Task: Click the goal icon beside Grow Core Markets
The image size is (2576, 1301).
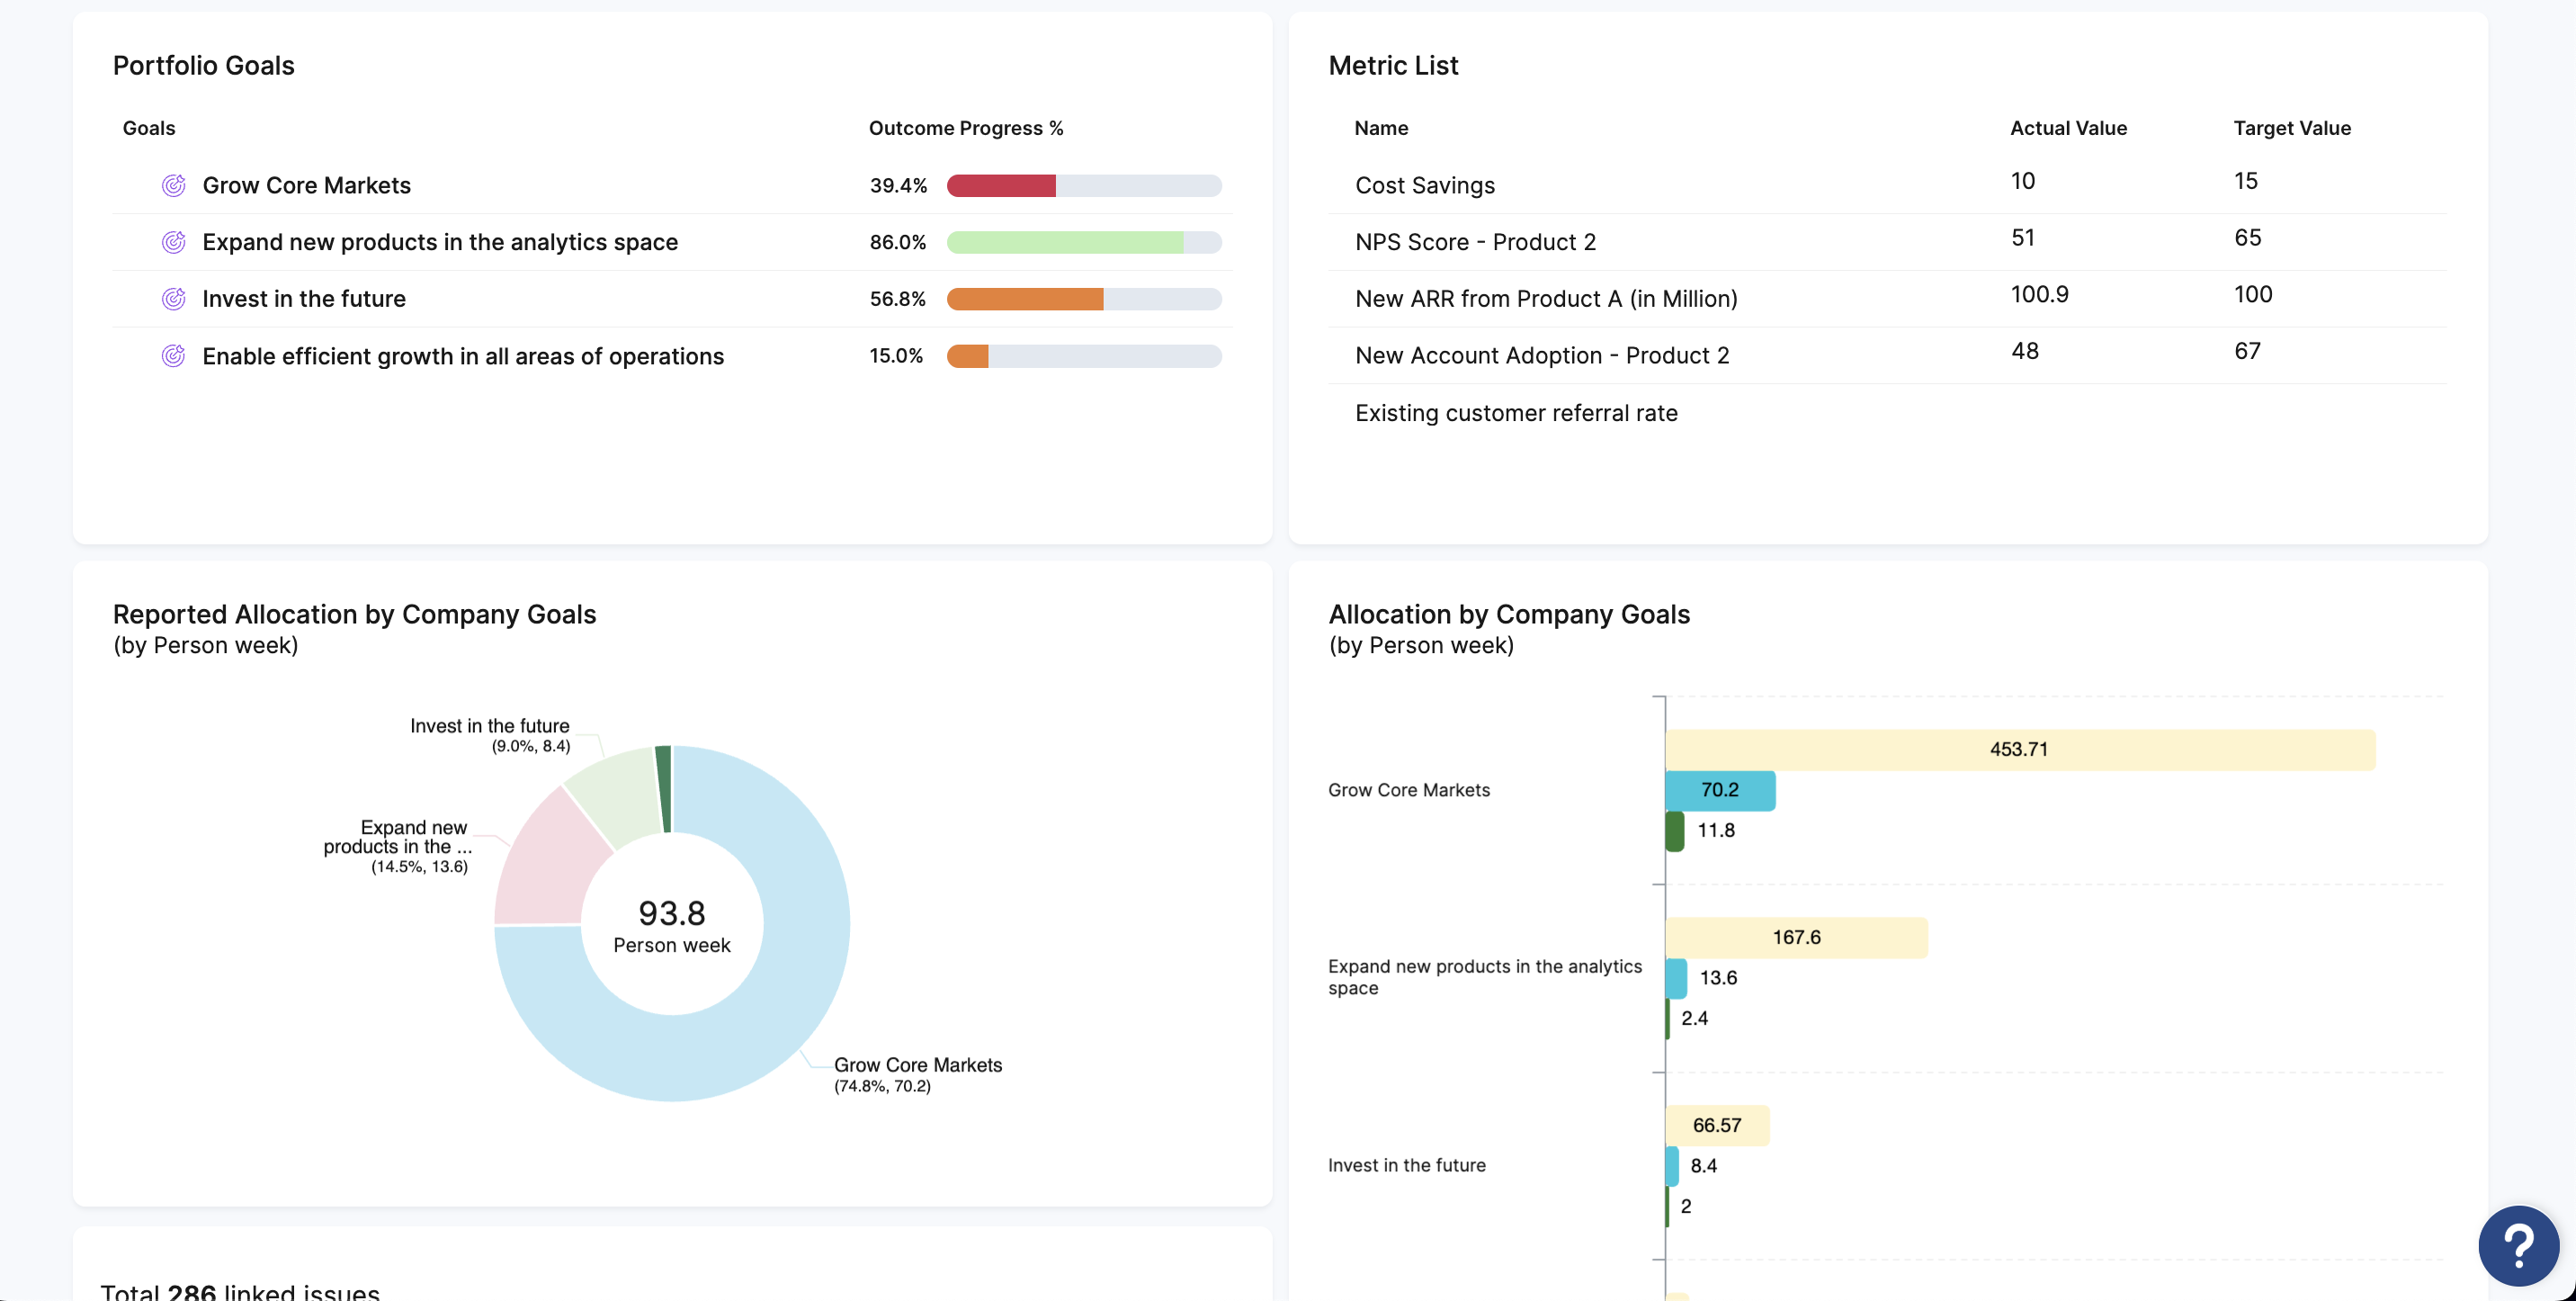Action: pos(173,185)
